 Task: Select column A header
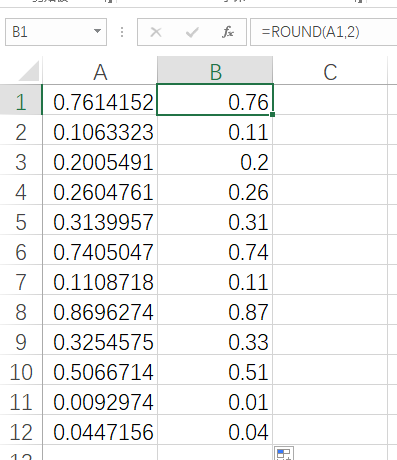(100, 71)
